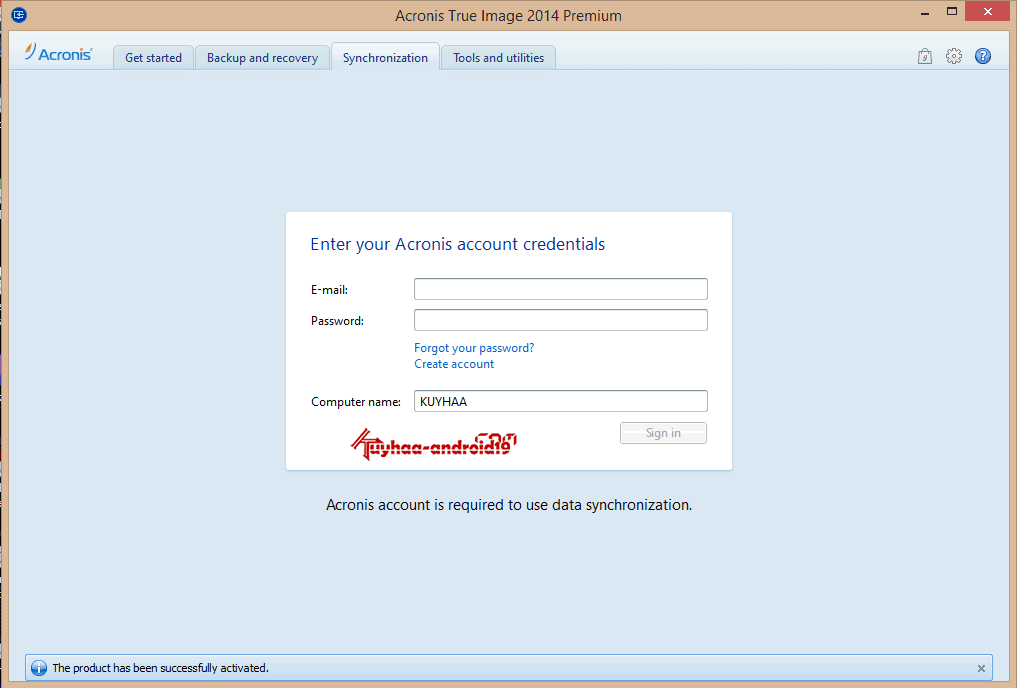
Task: Close the Acronis True Image window
Action: (988, 12)
